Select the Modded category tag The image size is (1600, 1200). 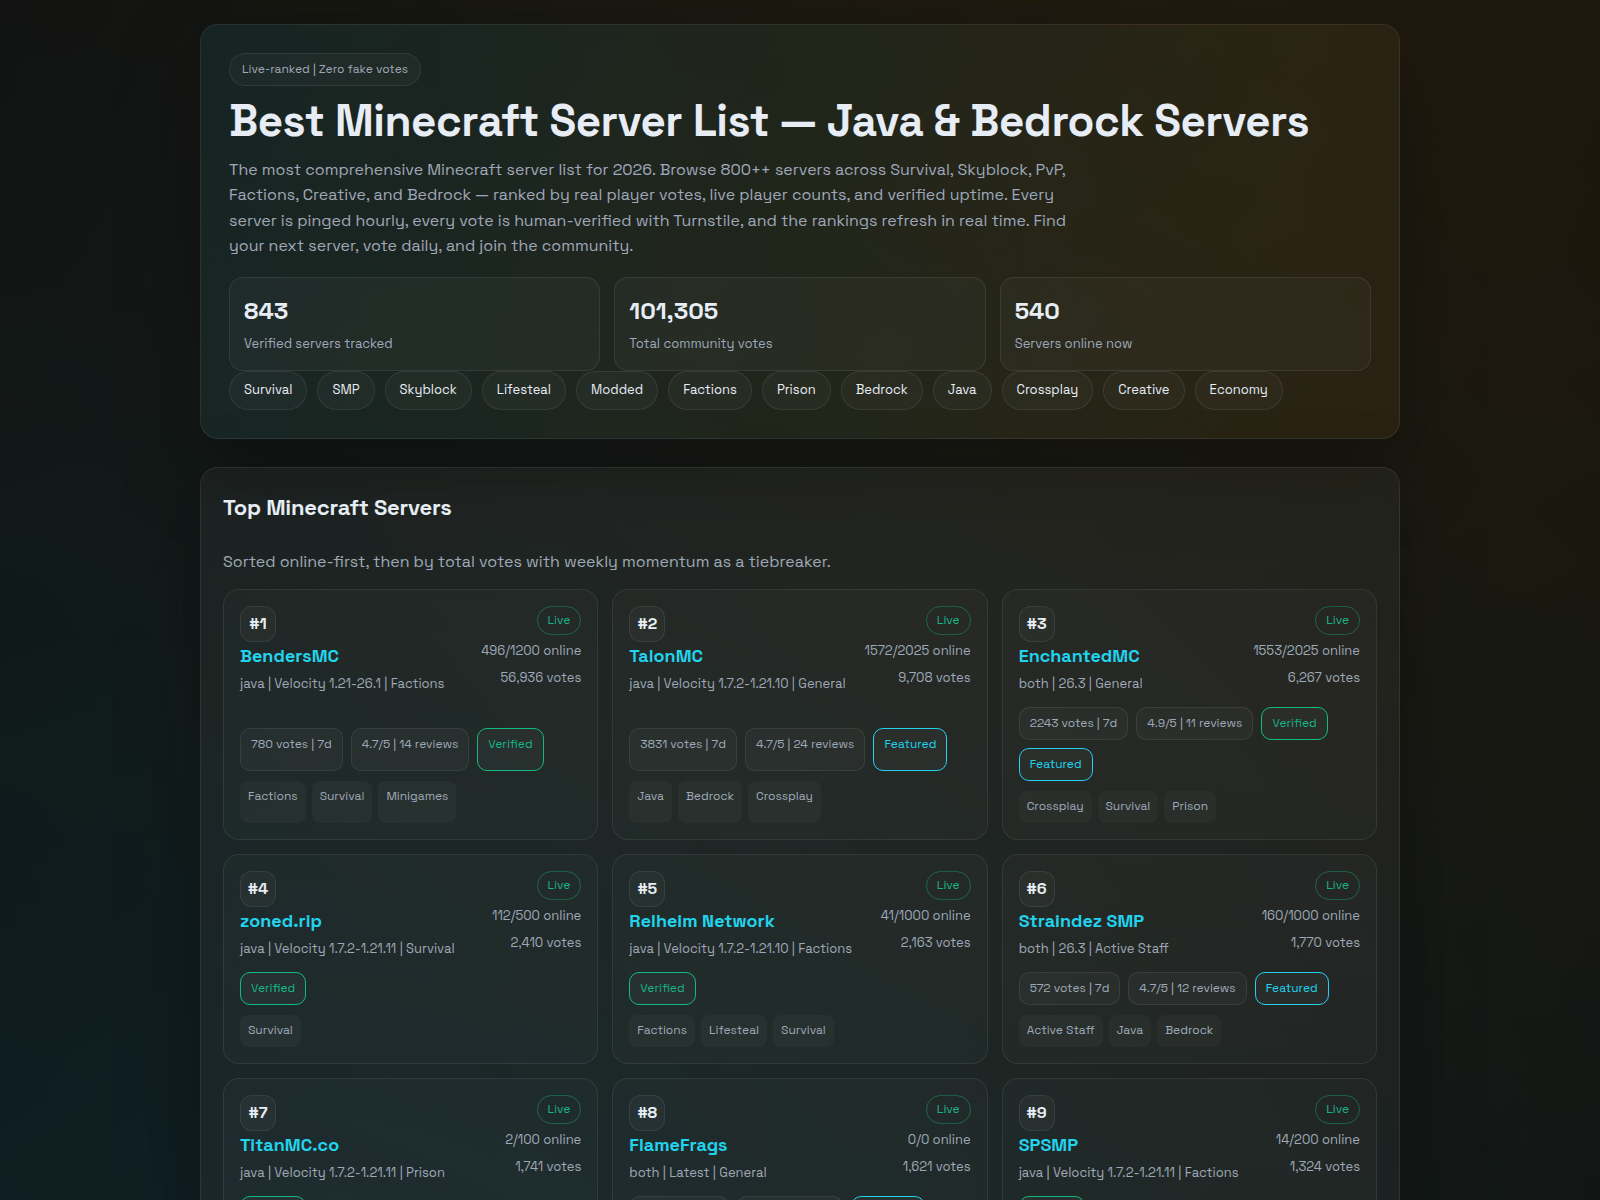click(x=616, y=390)
